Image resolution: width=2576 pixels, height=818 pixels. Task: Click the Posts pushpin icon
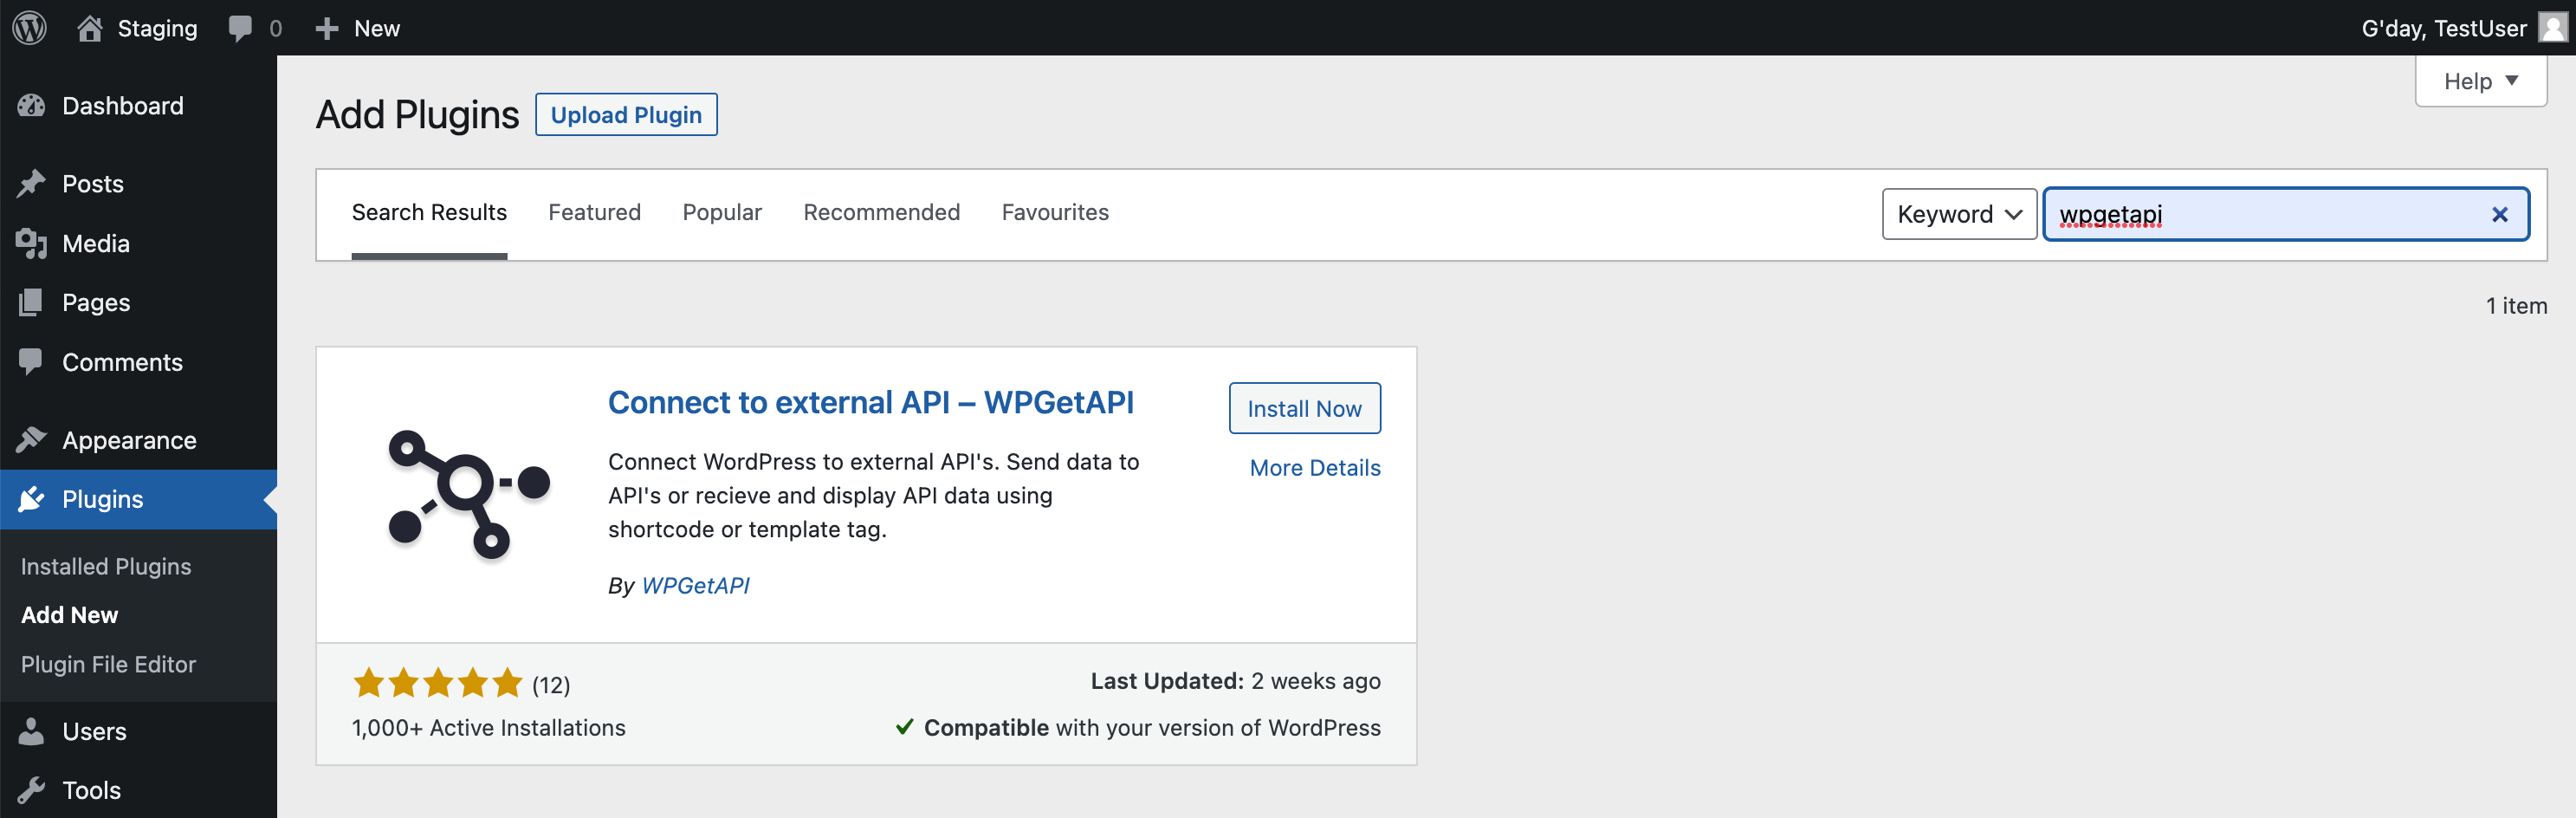tap(31, 183)
